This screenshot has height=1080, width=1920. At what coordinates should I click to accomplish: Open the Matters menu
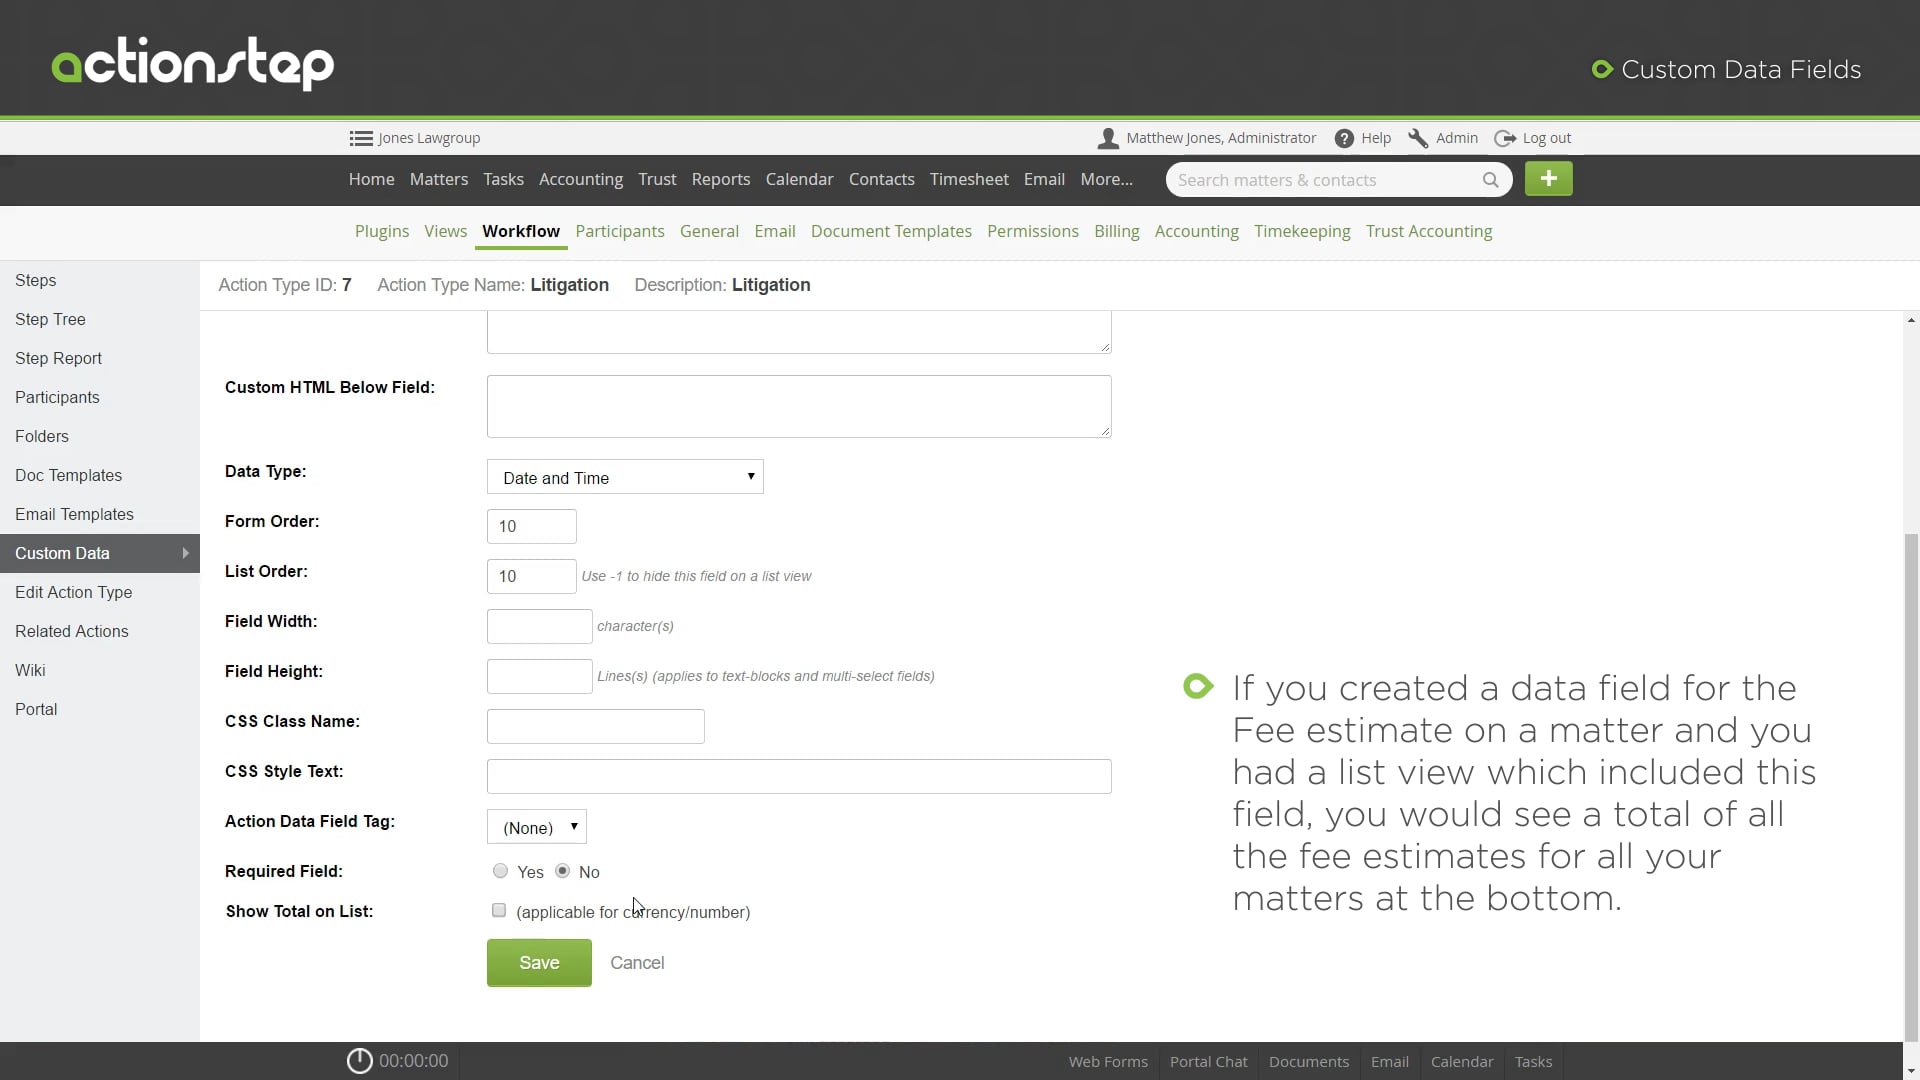pos(439,180)
